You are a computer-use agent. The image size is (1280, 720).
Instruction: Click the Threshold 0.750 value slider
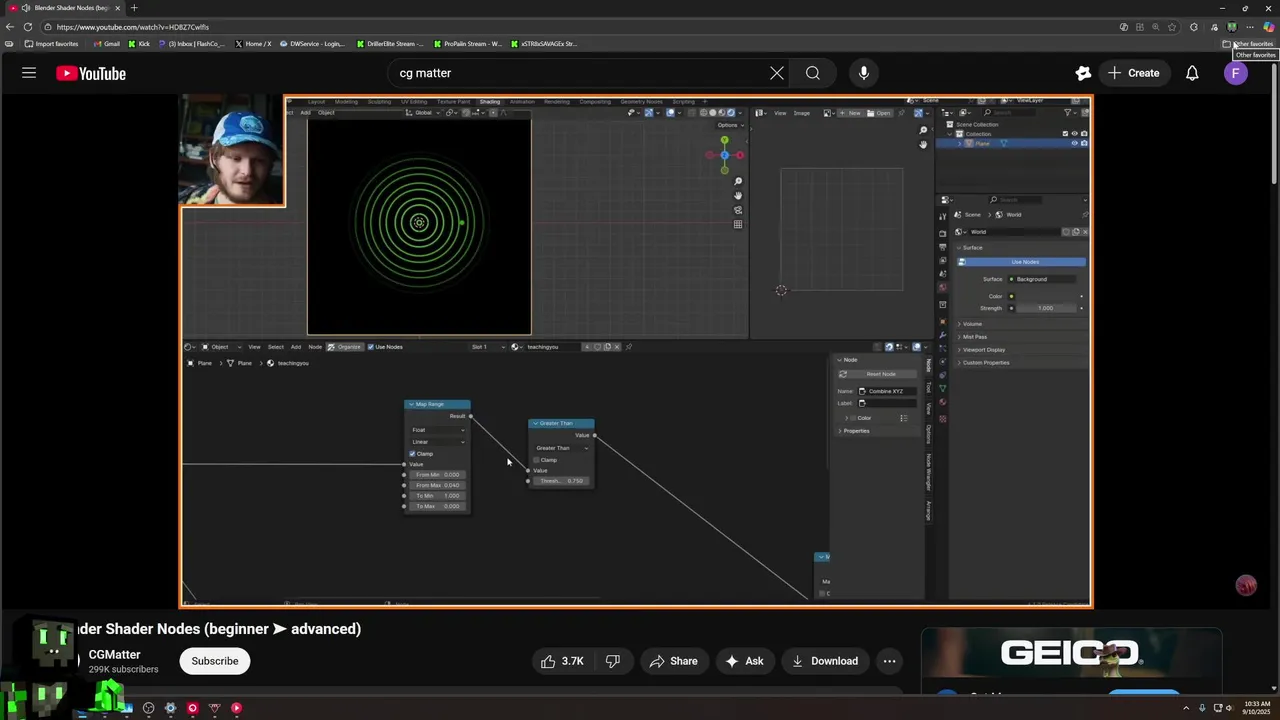point(561,481)
